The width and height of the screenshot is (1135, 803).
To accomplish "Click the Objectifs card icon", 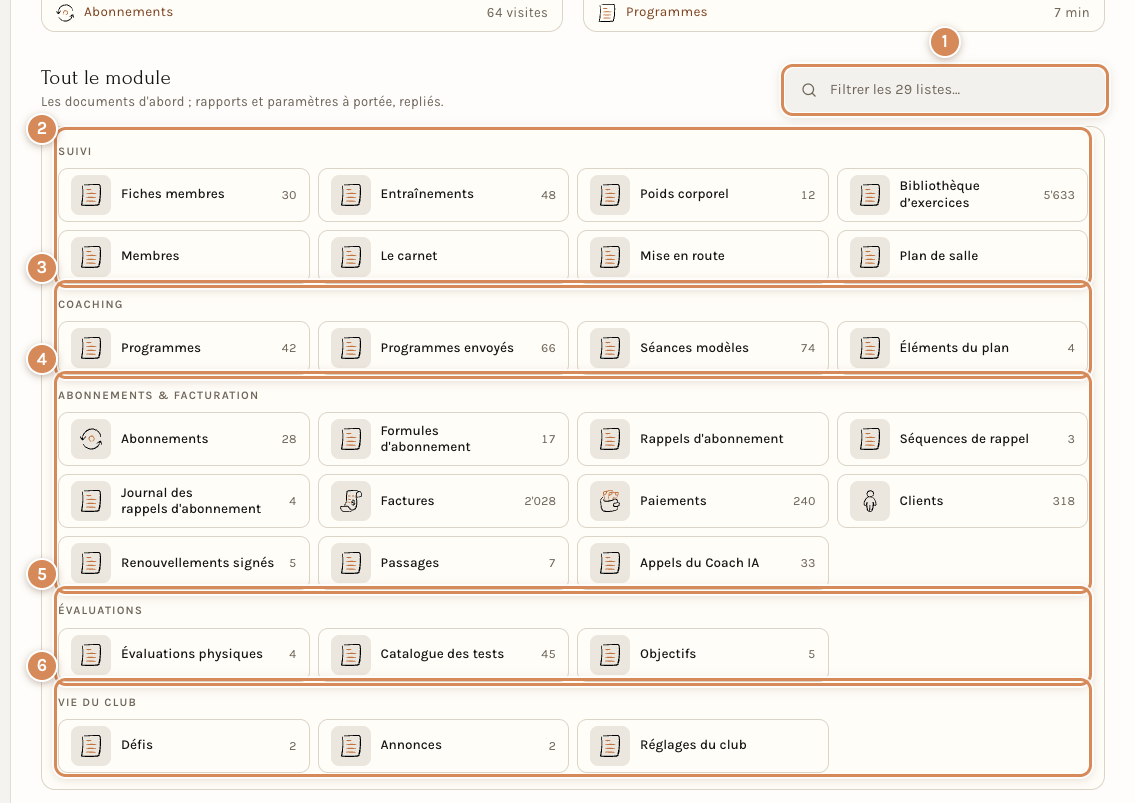I will [610, 655].
